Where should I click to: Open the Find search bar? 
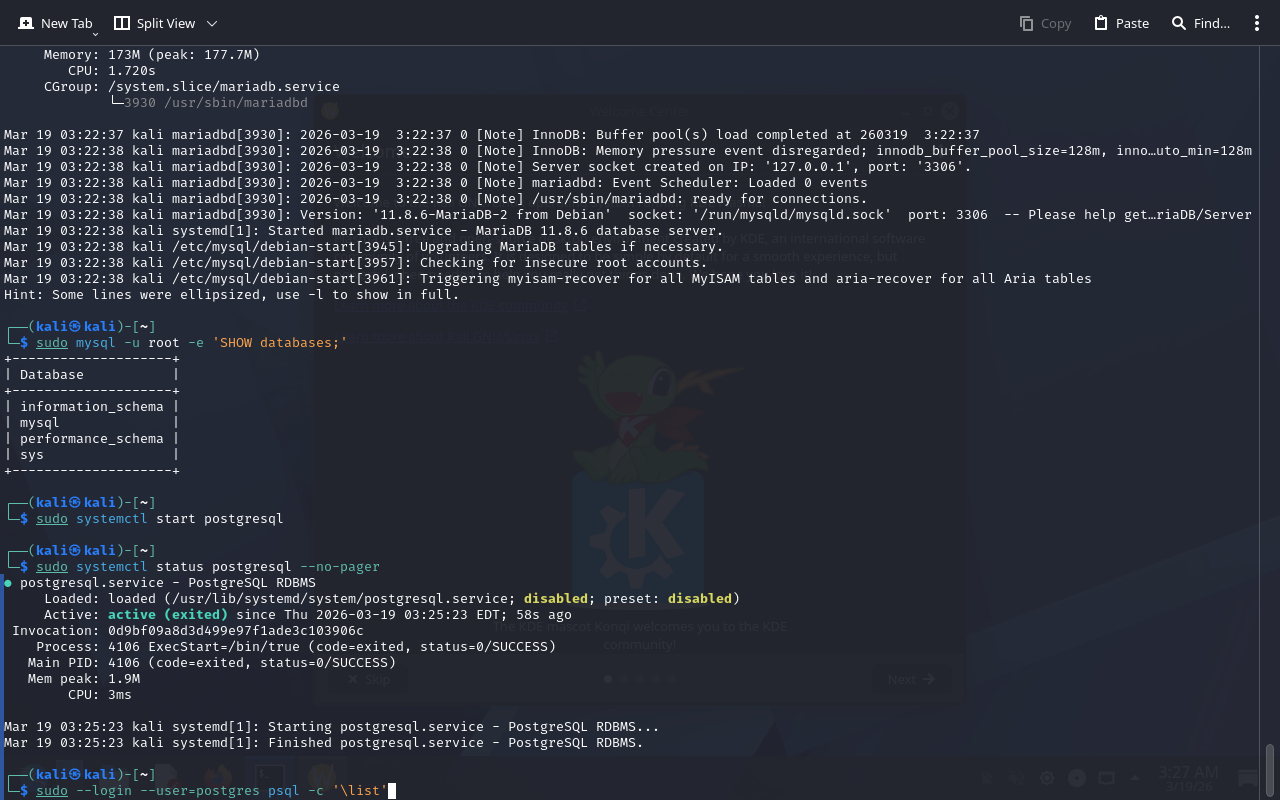click(x=1200, y=23)
